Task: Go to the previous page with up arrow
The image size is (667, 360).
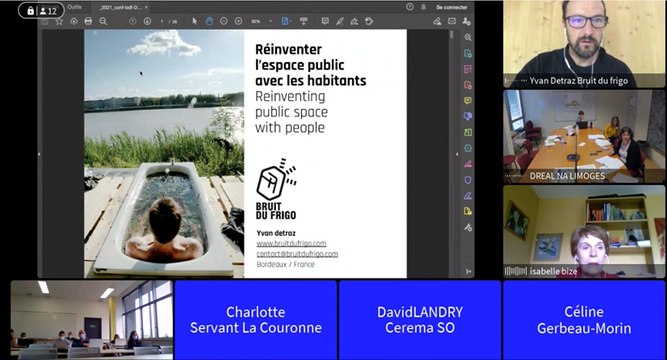Action: click(x=133, y=21)
